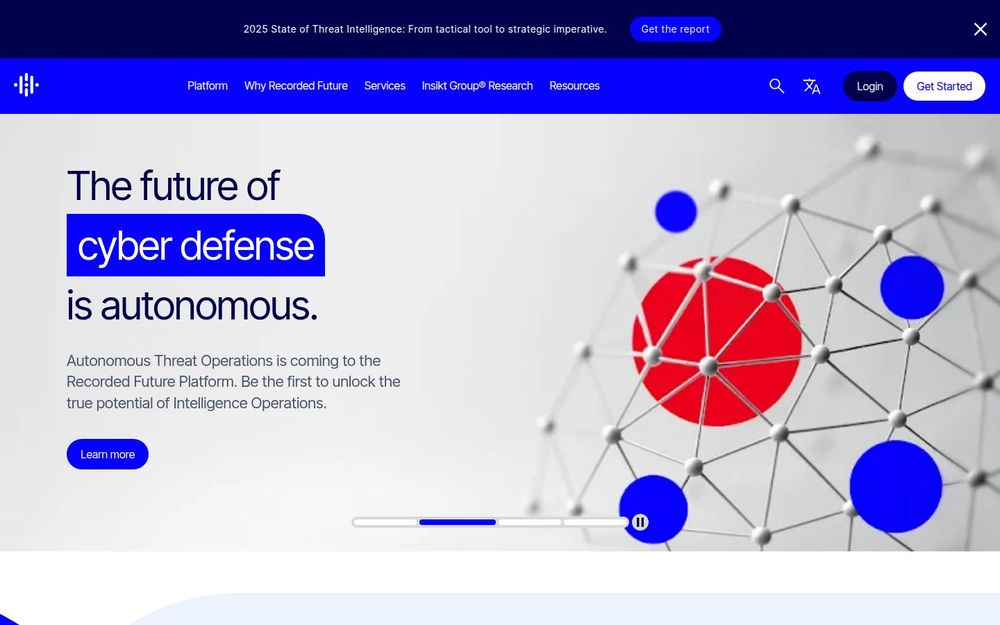Select the active second carousel slide indicator
1000x625 pixels.
(457, 522)
